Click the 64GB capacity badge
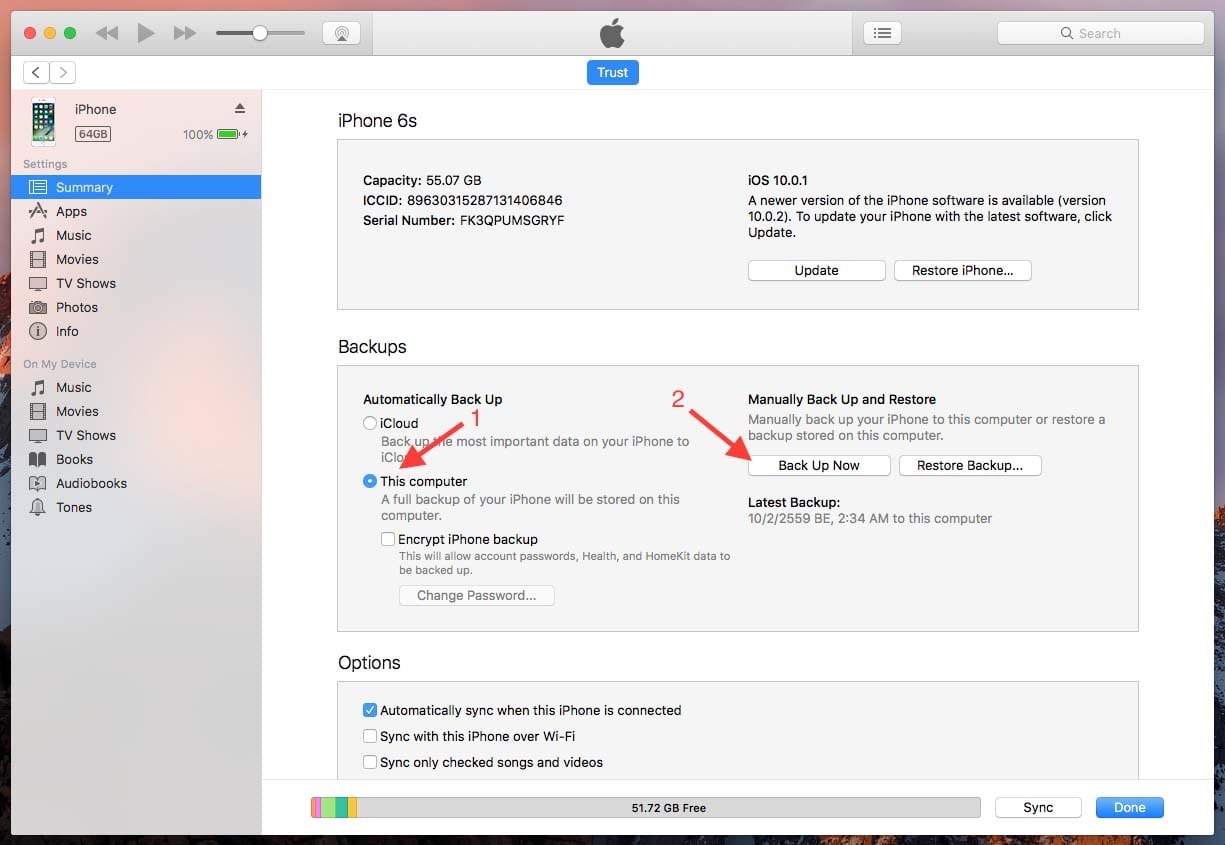 pyautogui.click(x=93, y=134)
